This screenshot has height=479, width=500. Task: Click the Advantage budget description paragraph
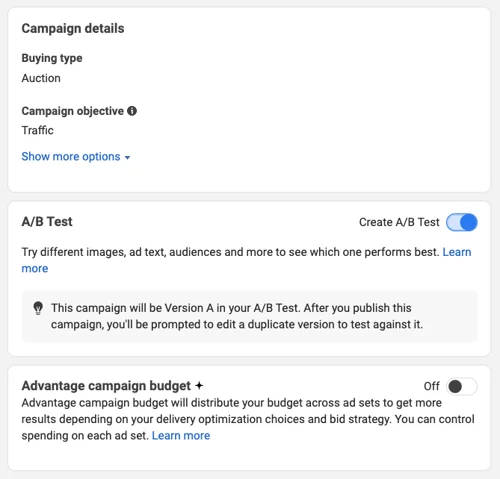click(x=248, y=419)
